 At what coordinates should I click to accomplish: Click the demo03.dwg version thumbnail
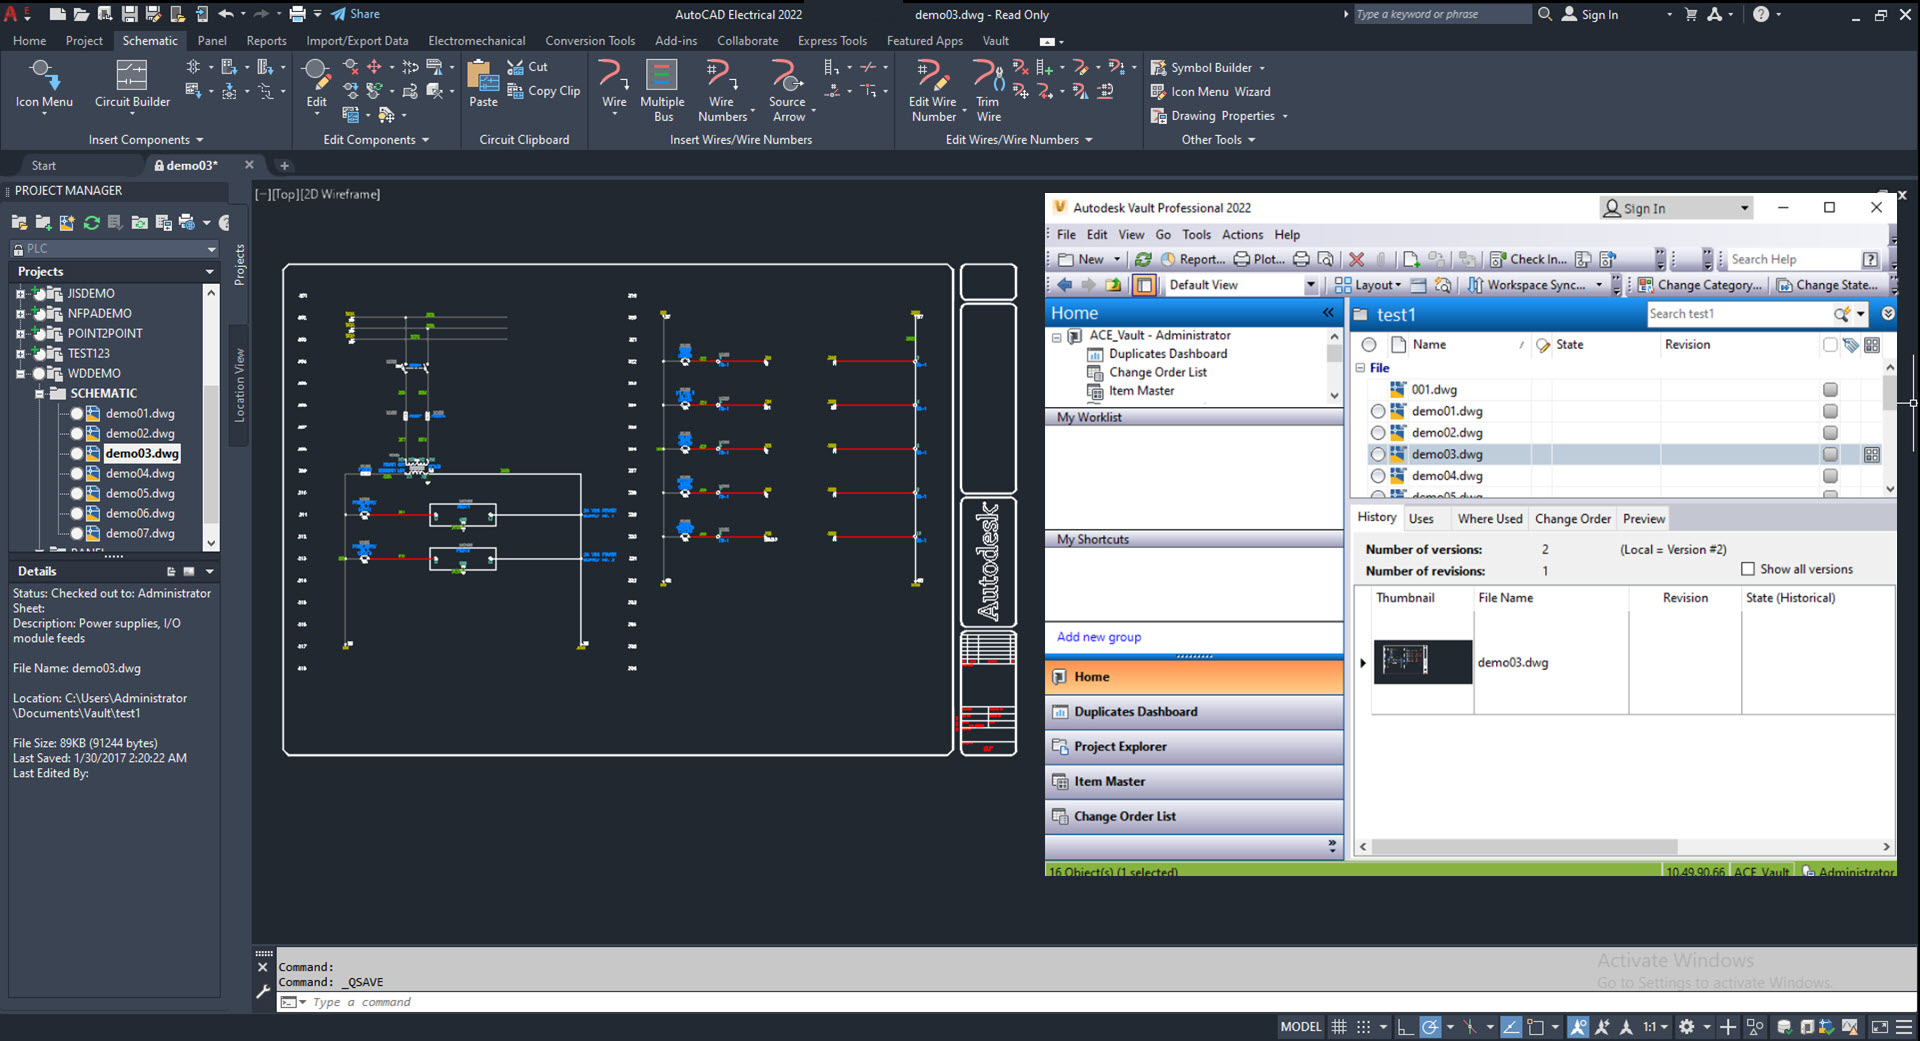tap(1422, 662)
